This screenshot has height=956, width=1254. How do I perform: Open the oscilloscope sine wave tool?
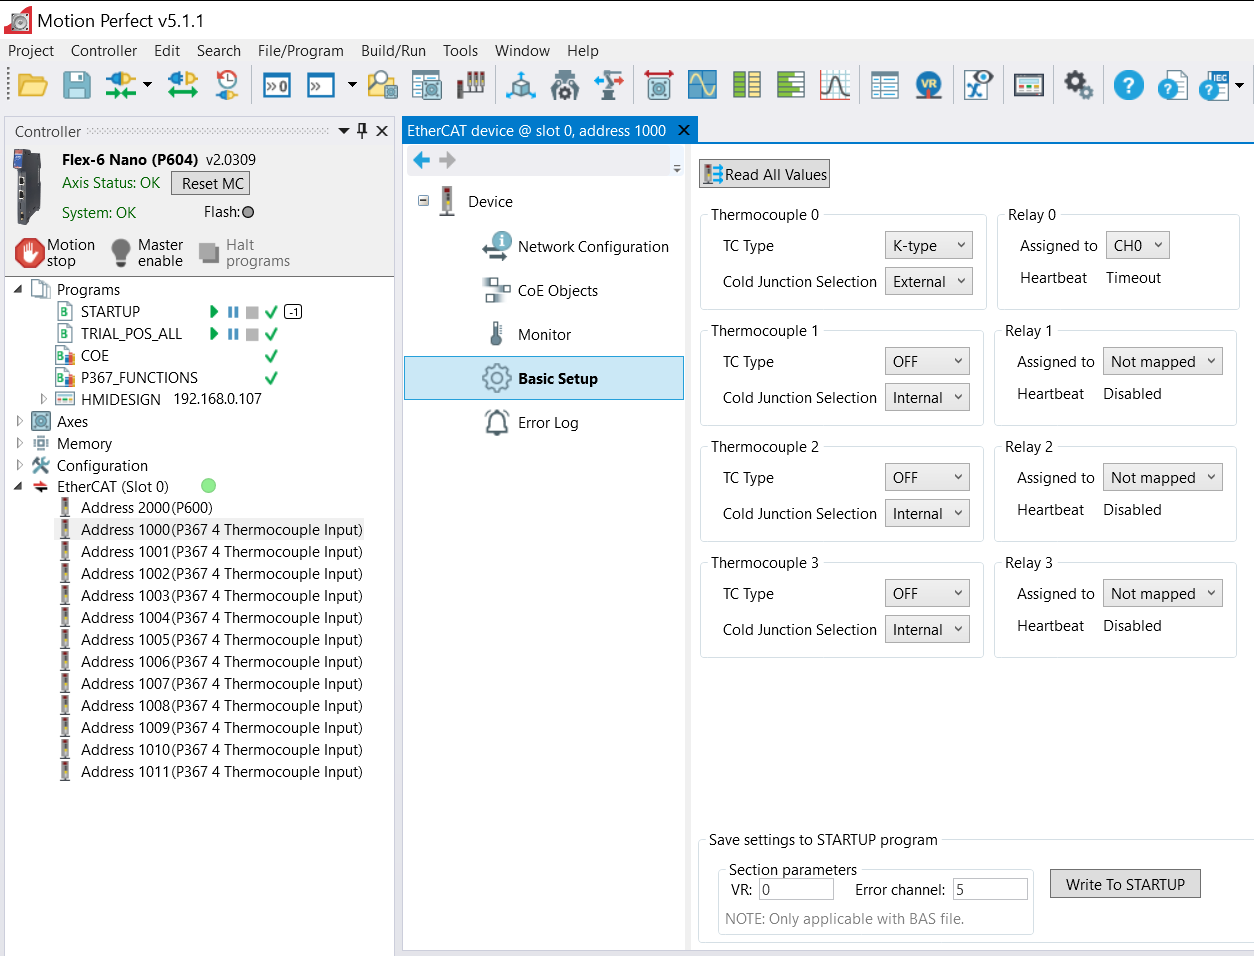point(702,86)
